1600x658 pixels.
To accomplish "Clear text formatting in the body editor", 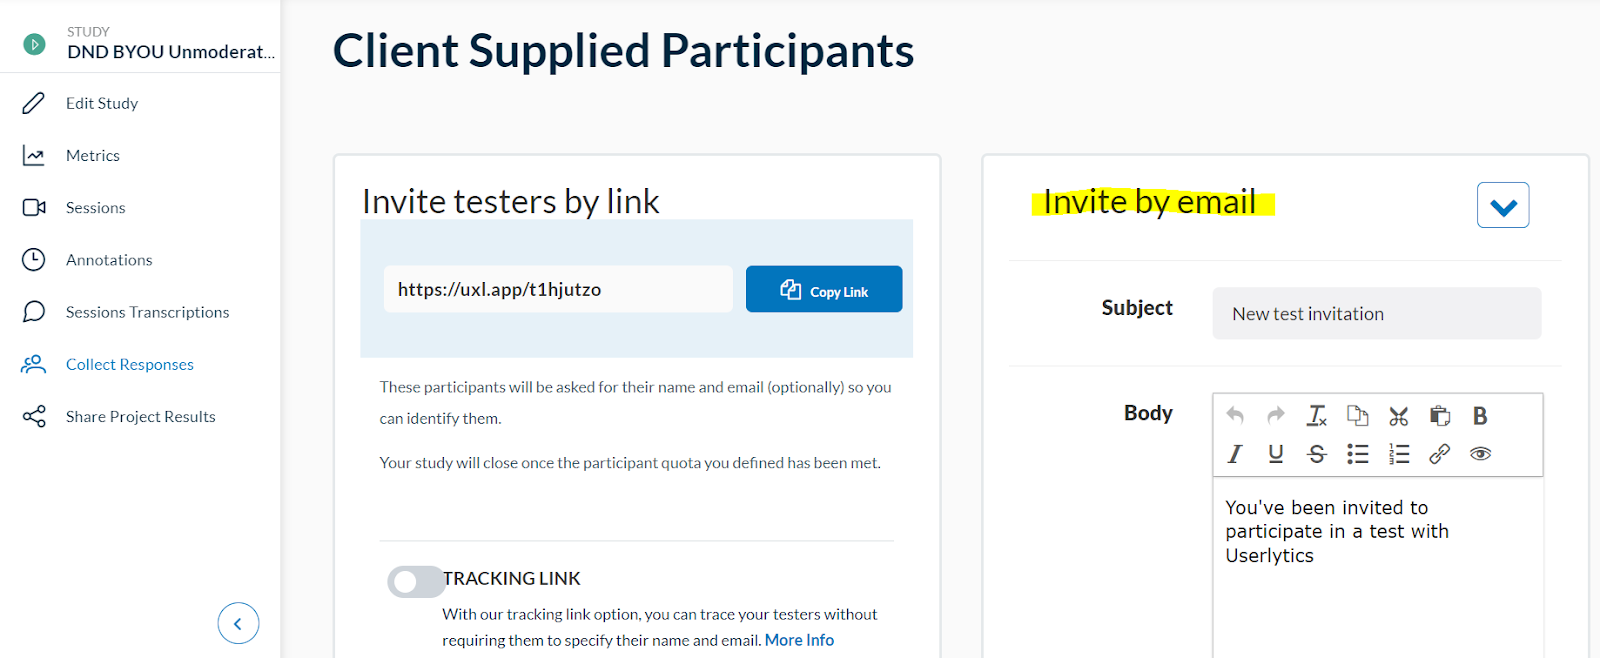I will coord(1316,415).
